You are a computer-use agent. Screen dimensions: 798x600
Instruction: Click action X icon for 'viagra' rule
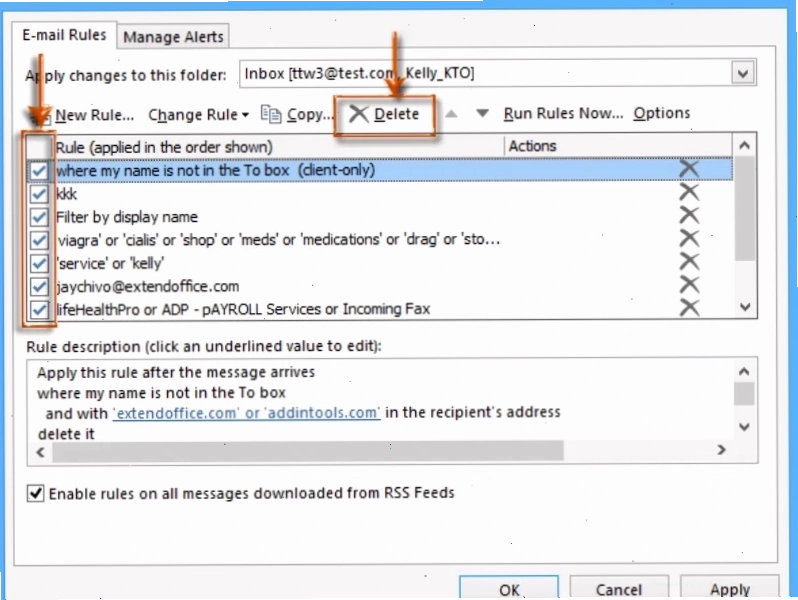click(x=689, y=239)
